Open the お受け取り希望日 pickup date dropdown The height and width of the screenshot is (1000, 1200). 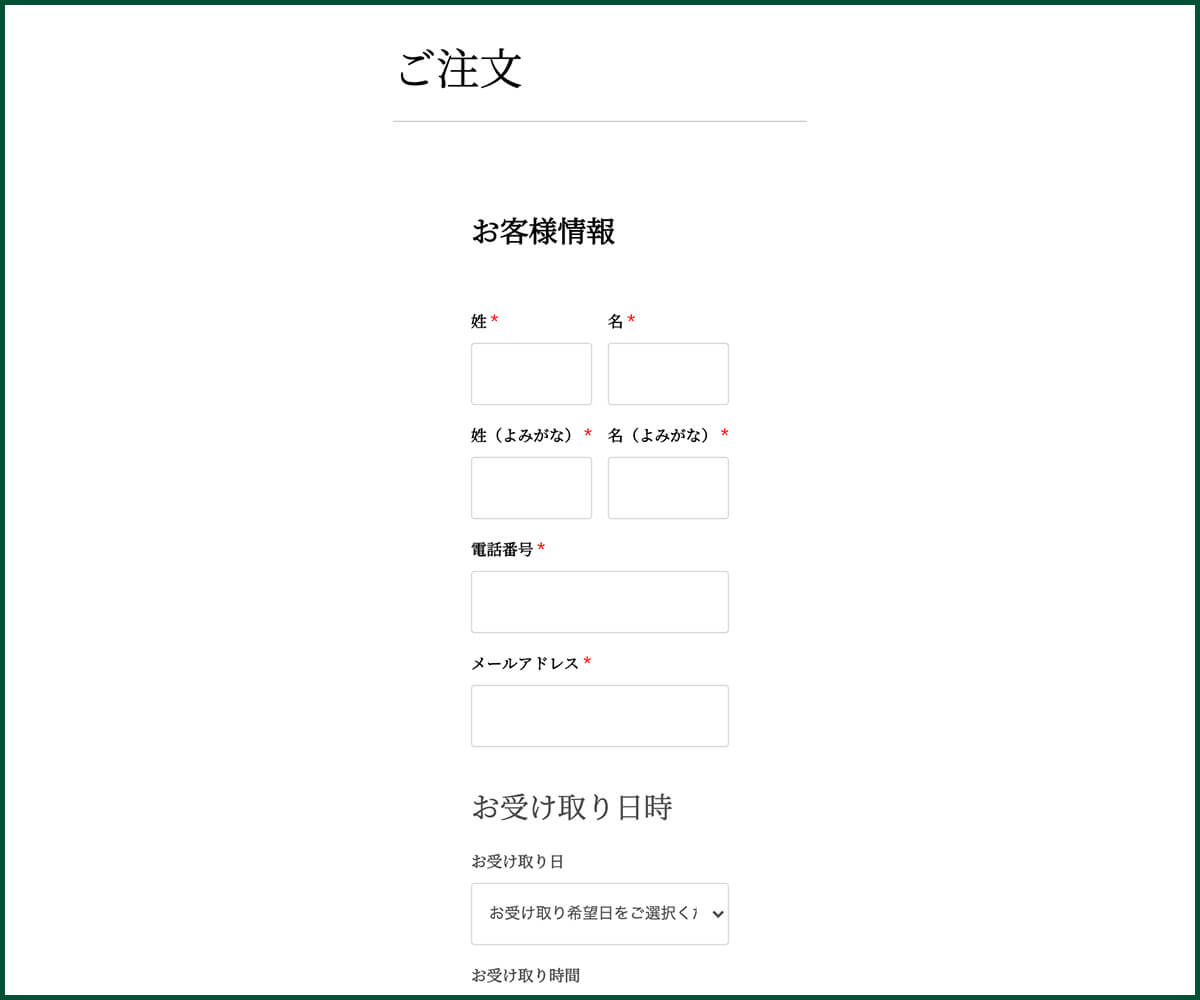(x=590, y=914)
